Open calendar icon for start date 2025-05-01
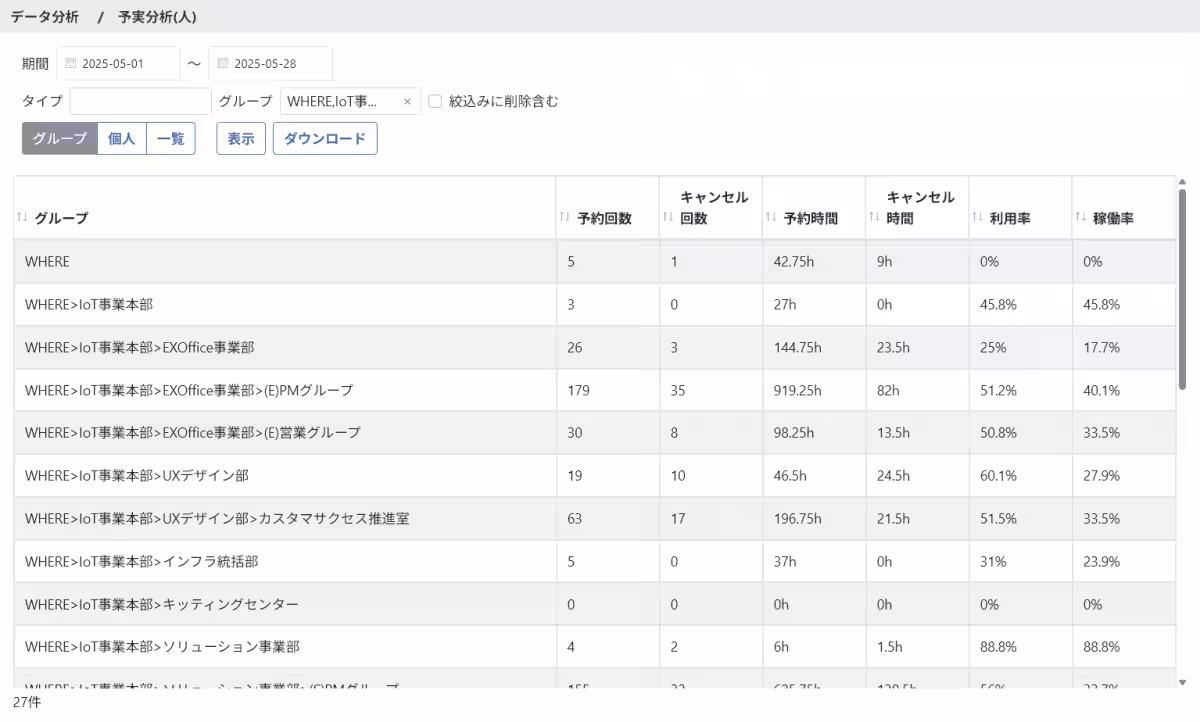The image size is (1200, 722). [x=69, y=62]
